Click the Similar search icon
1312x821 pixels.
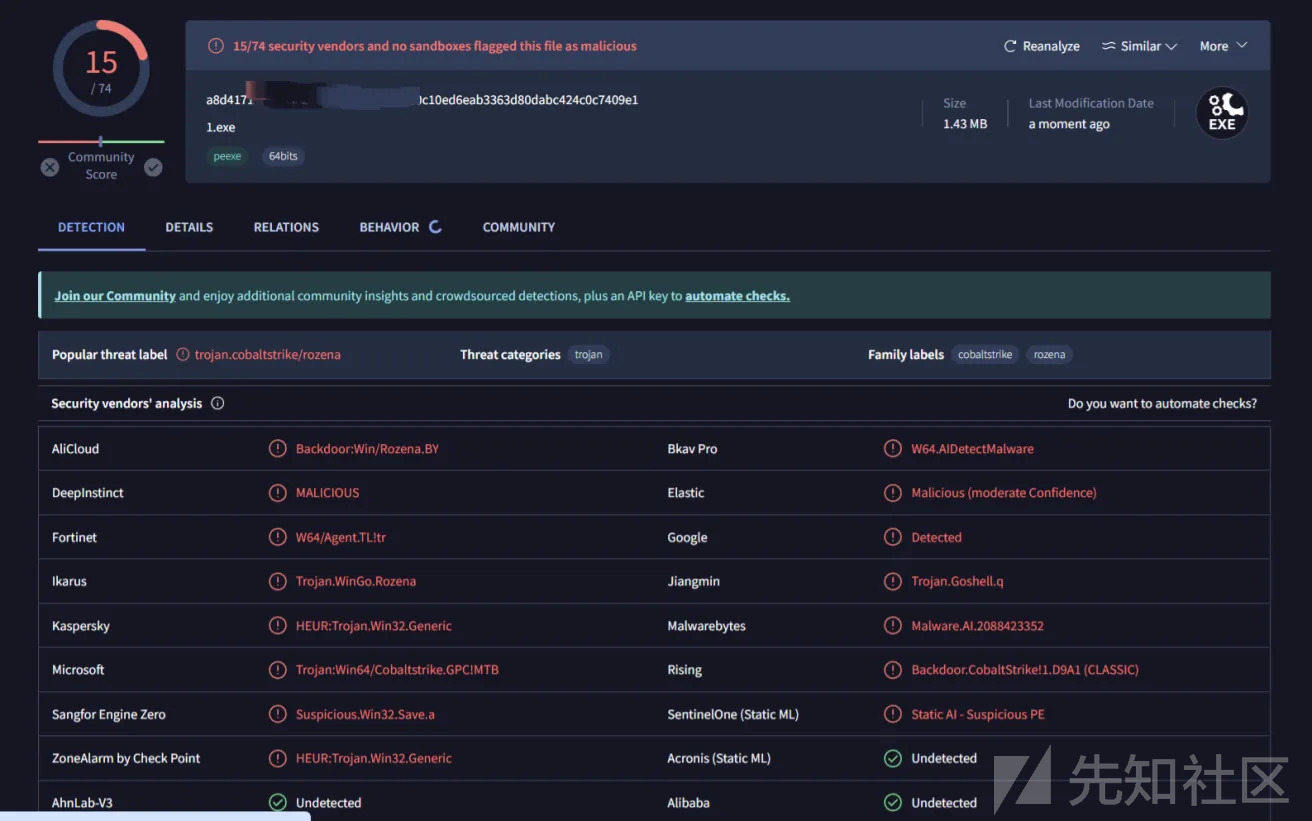pyautogui.click(x=1108, y=46)
